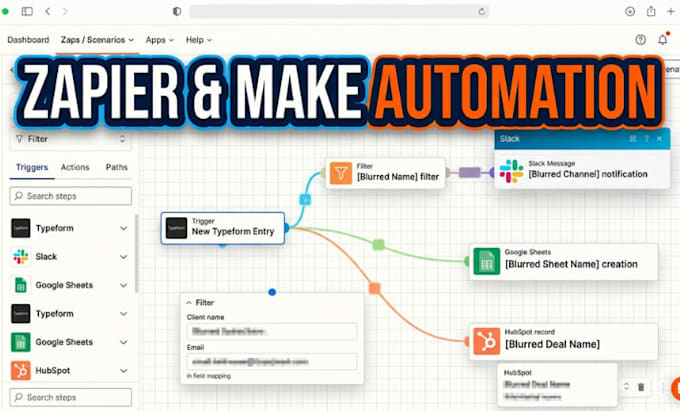This screenshot has height=411, width=680.
Task: Click the blue path marker on canvas
Action: (x=305, y=199)
